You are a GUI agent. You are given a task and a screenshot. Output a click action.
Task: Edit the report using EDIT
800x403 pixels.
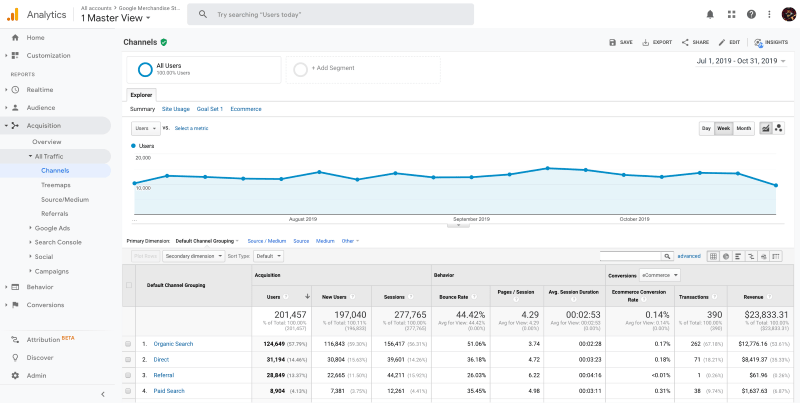pos(729,42)
